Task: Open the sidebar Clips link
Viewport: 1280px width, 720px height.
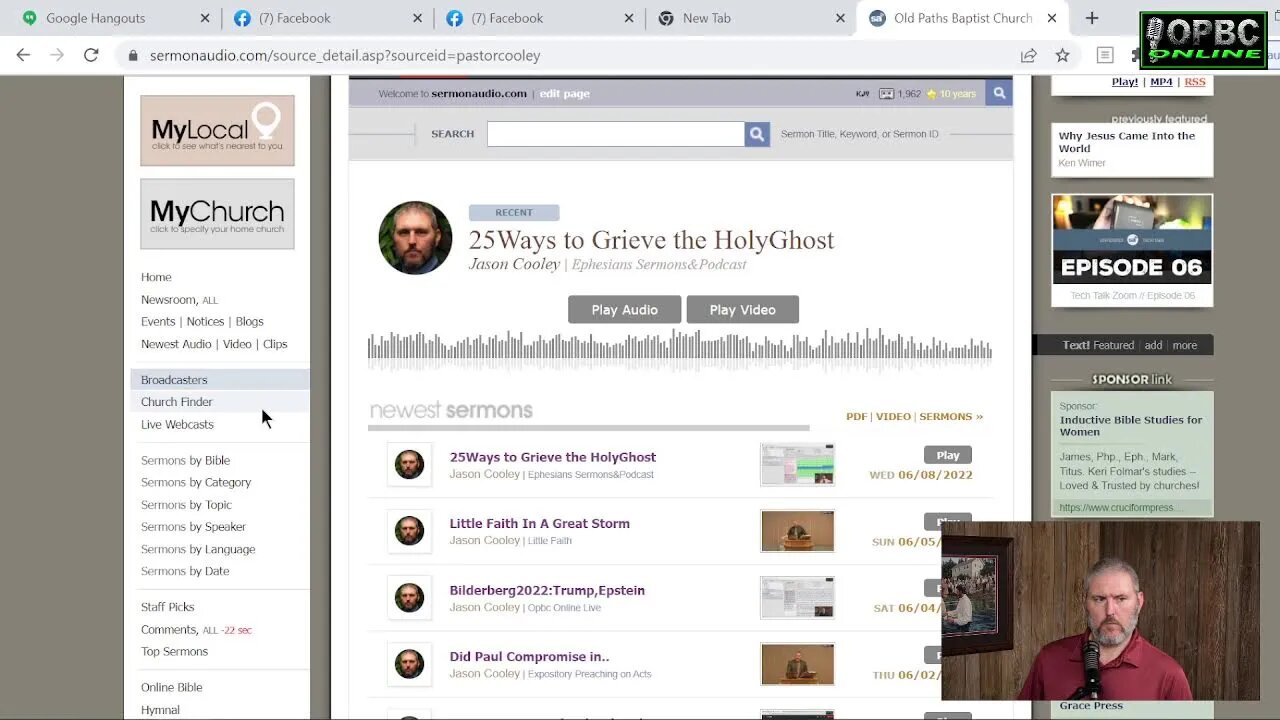Action: point(275,344)
